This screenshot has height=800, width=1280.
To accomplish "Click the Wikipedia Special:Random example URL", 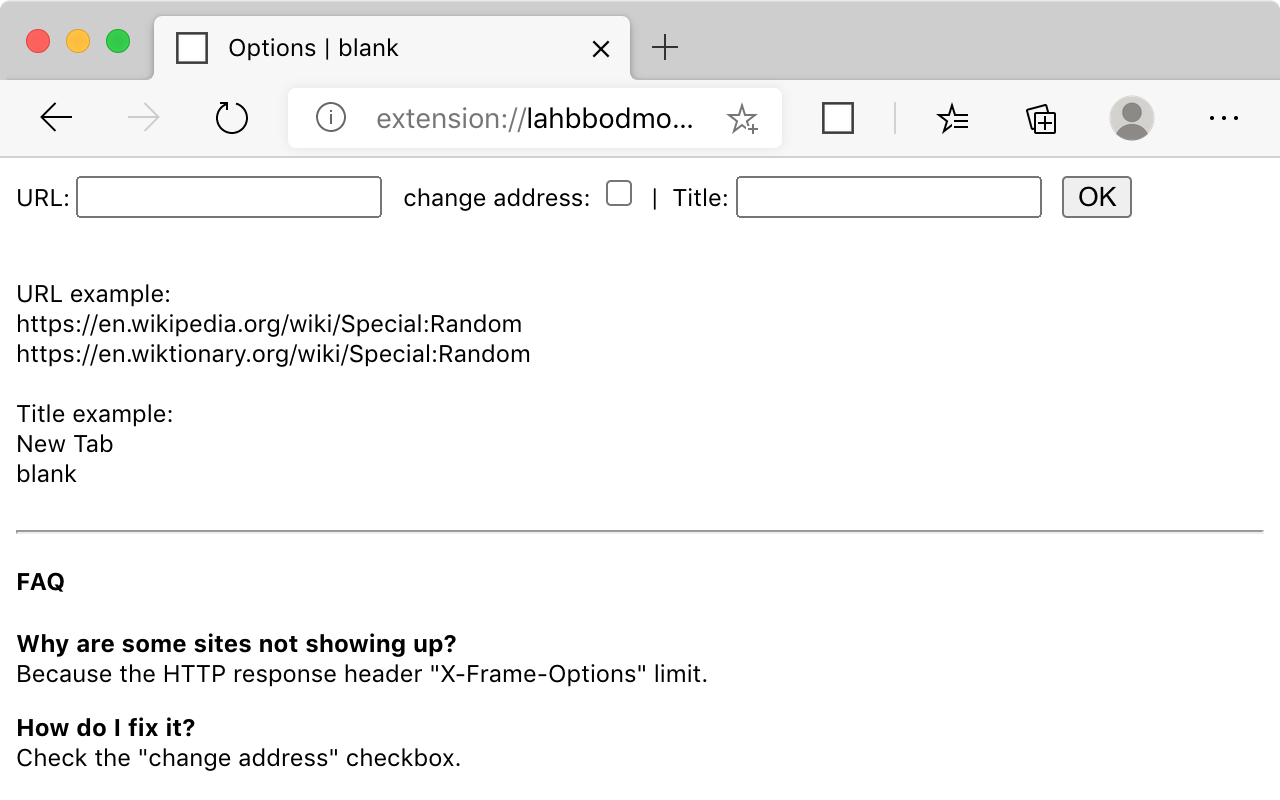I will pyautogui.click(x=269, y=324).
